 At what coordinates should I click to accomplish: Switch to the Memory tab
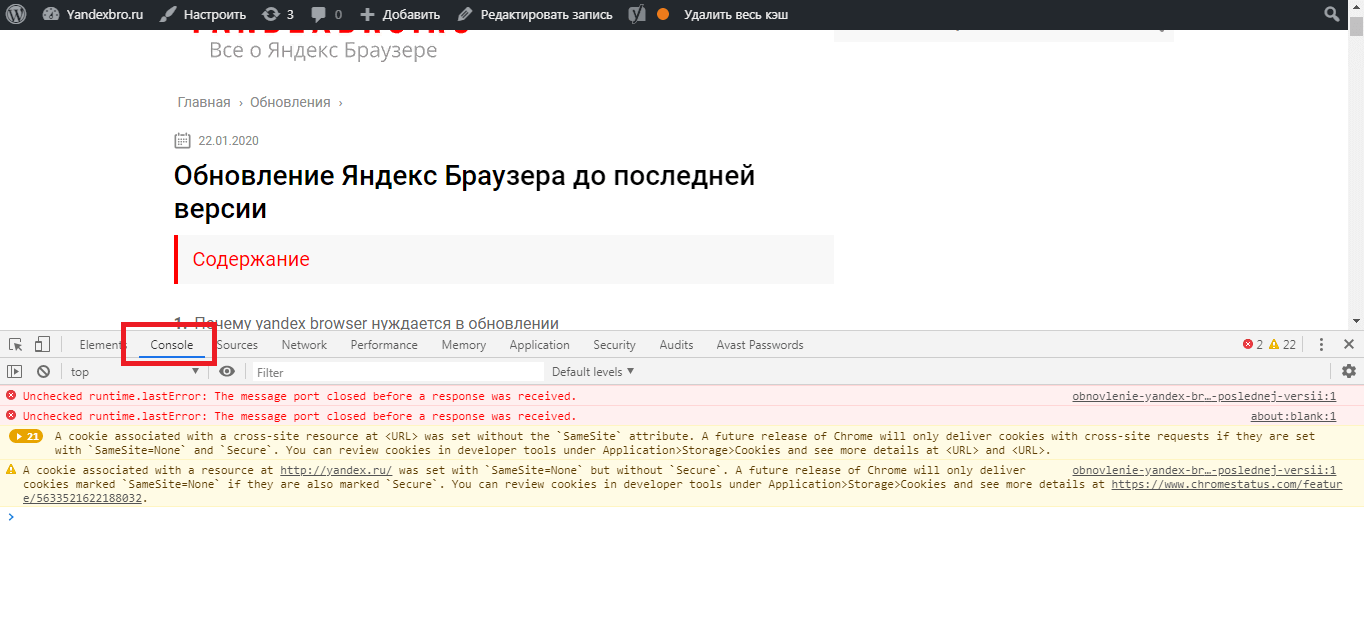pos(464,345)
